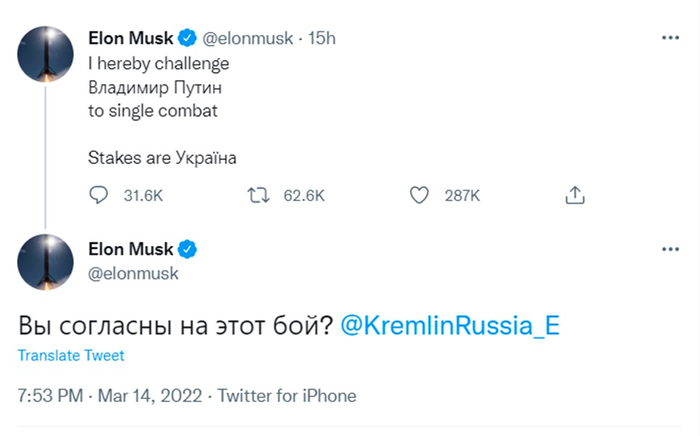Click the 62.6K retweet count
The image size is (700, 436).
[x=304, y=195]
